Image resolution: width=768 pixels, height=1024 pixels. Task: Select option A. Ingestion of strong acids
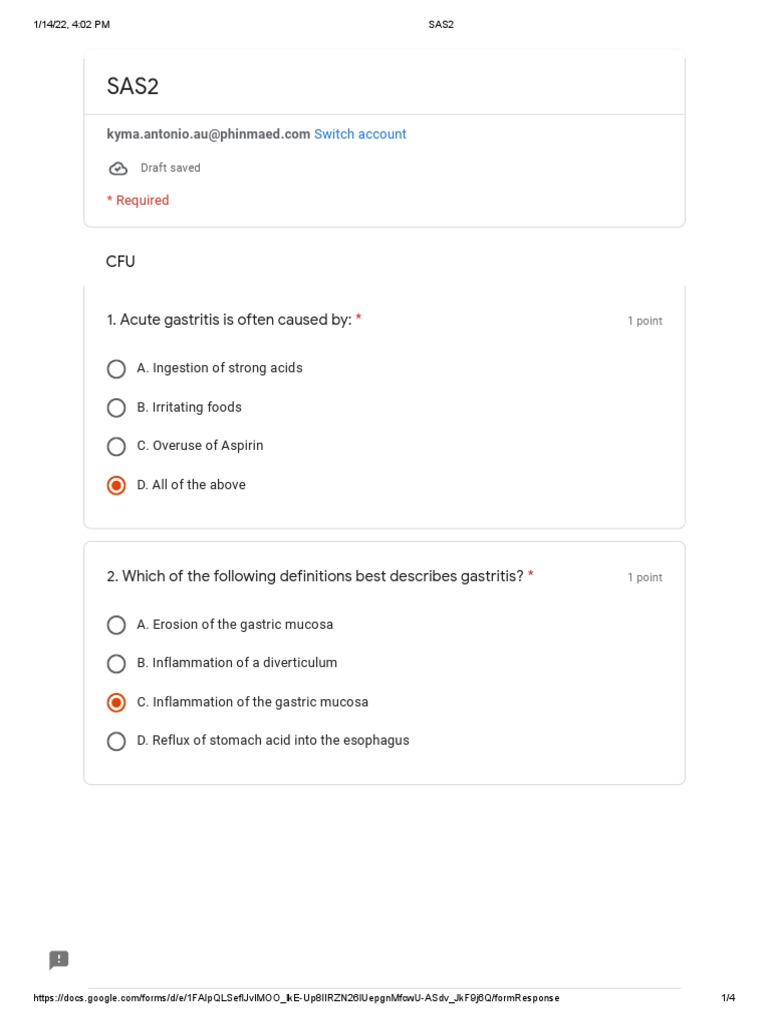coord(117,369)
